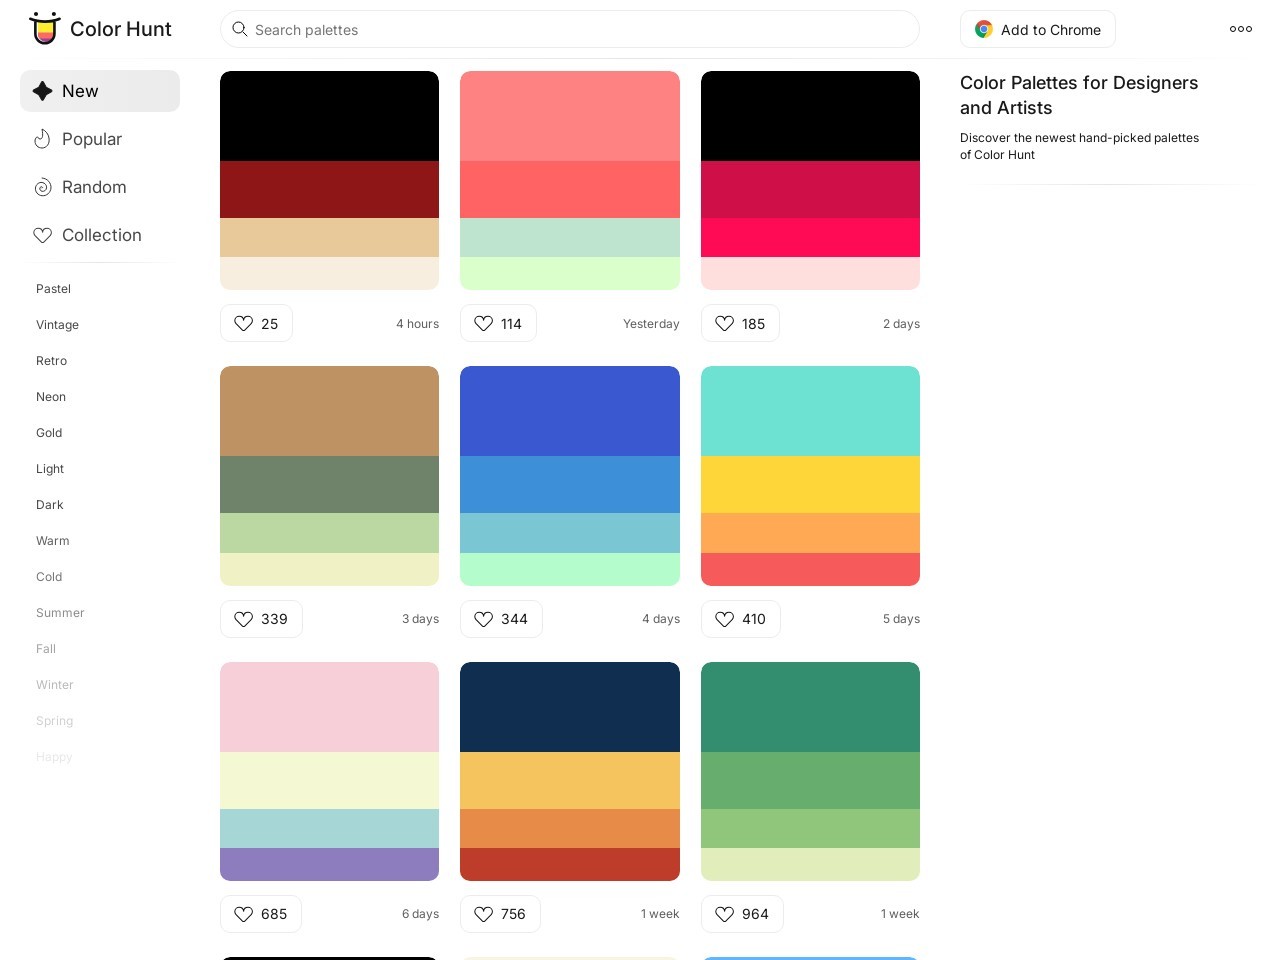Open the Random palettes section
This screenshot has width=1280, height=960.
[100, 187]
